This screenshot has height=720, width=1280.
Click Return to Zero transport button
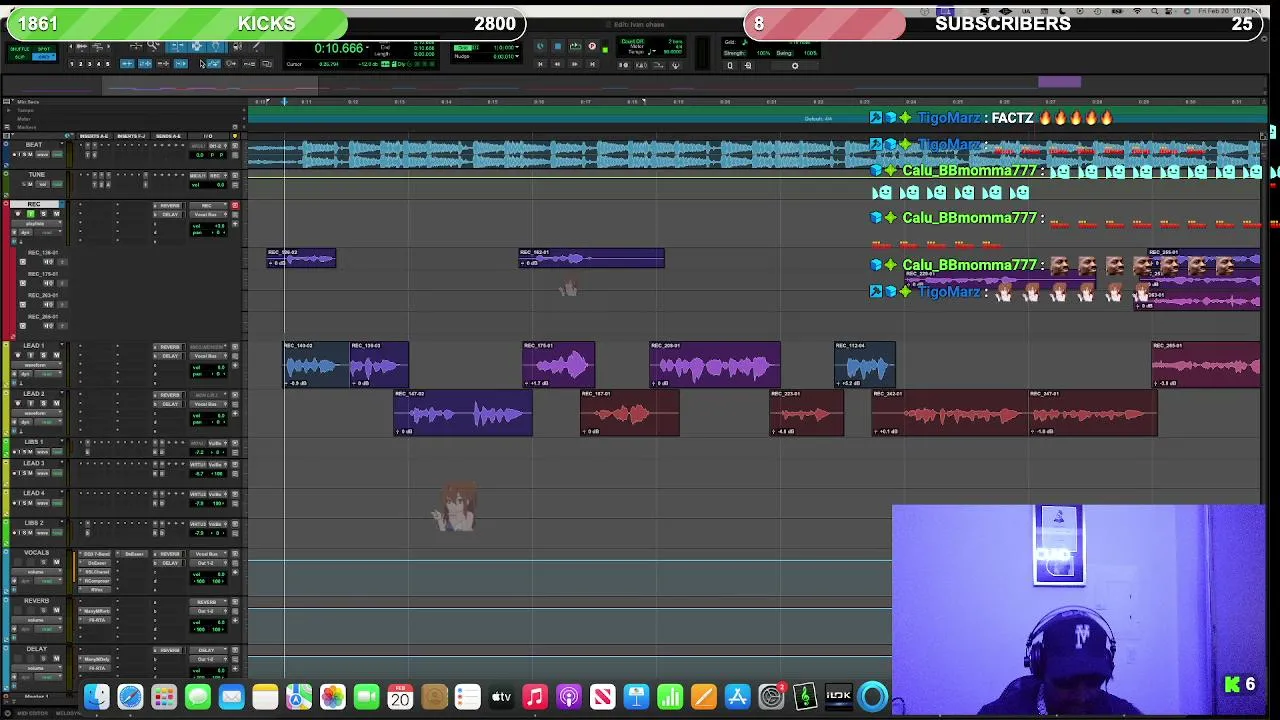540,64
